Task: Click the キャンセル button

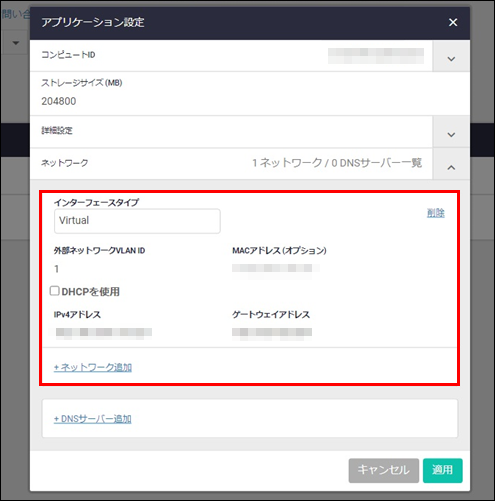Action: (384, 470)
